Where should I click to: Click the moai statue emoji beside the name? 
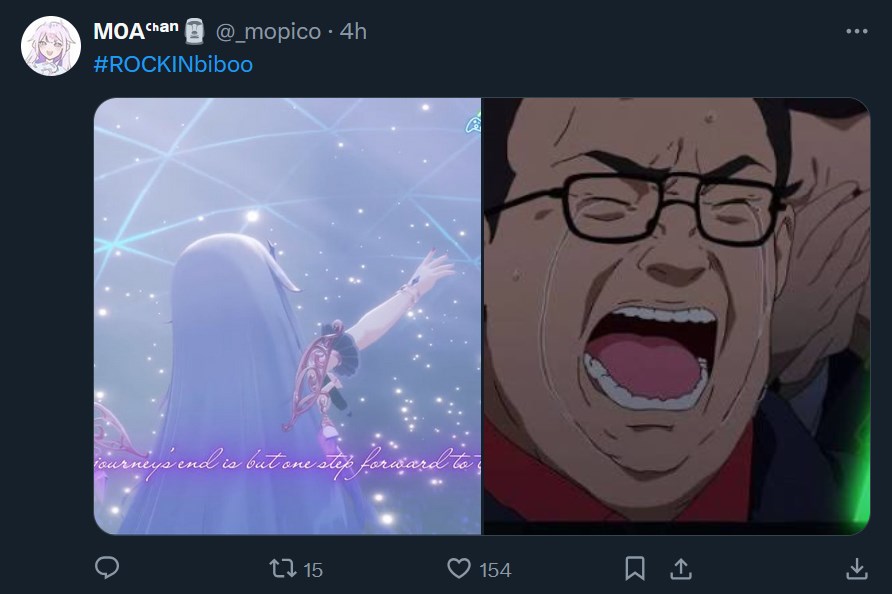pos(195,31)
